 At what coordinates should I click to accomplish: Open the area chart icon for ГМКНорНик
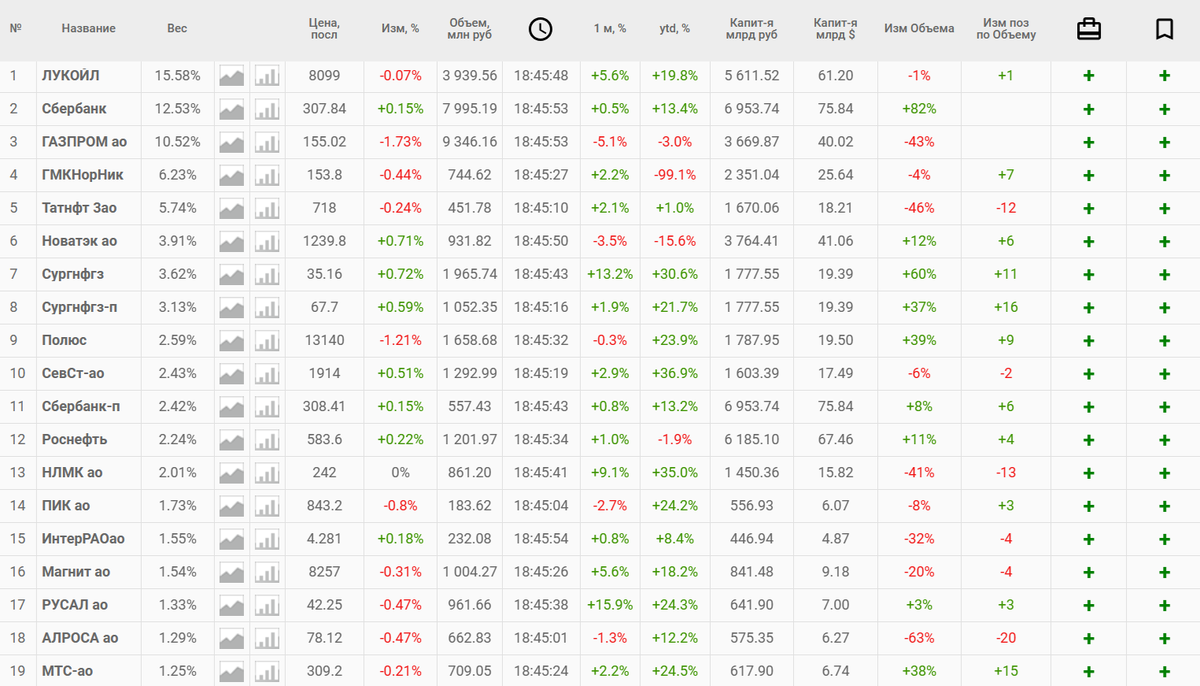pos(232,175)
